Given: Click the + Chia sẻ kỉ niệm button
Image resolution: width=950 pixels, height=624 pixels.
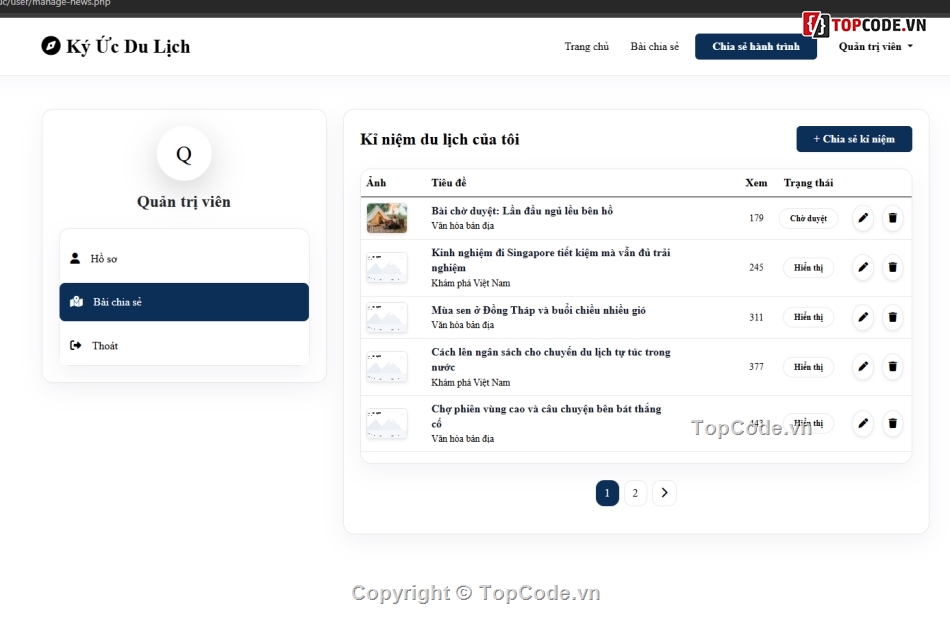Looking at the screenshot, I should [854, 139].
